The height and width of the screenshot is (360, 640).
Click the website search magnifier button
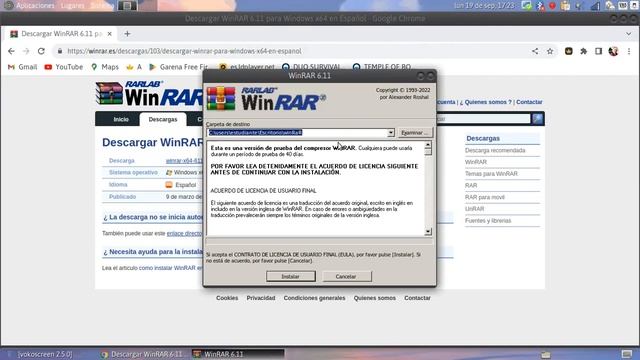point(538,119)
